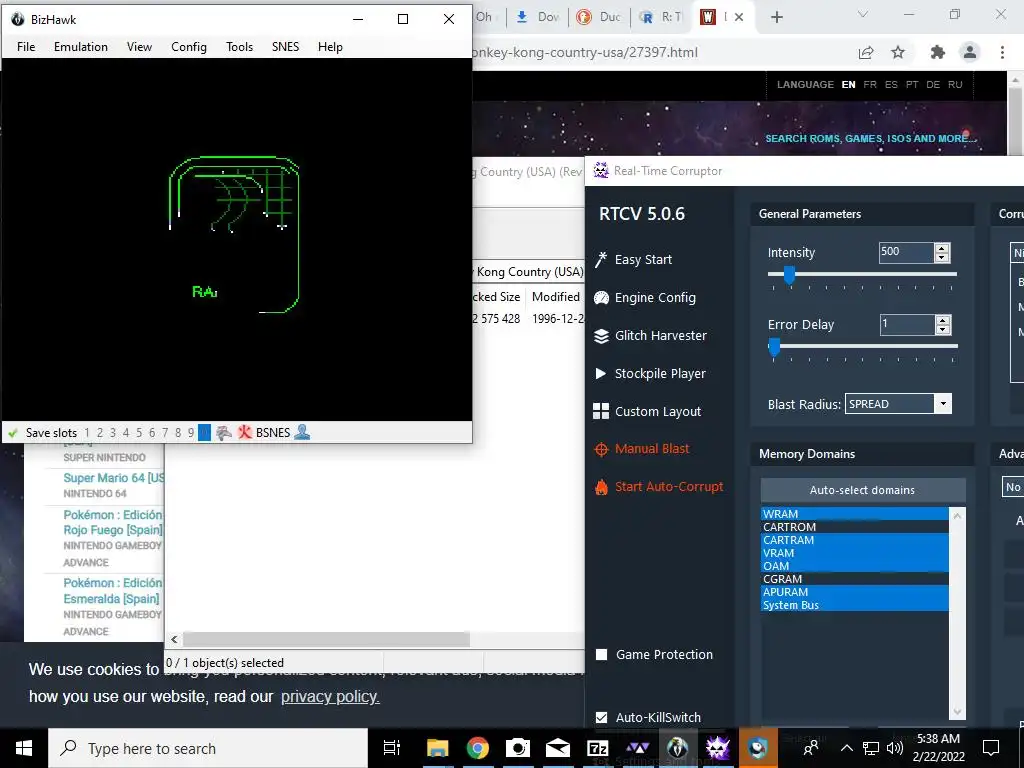Open Chrome profile avatar
Screen dimensions: 1024x768
(x=970, y=52)
